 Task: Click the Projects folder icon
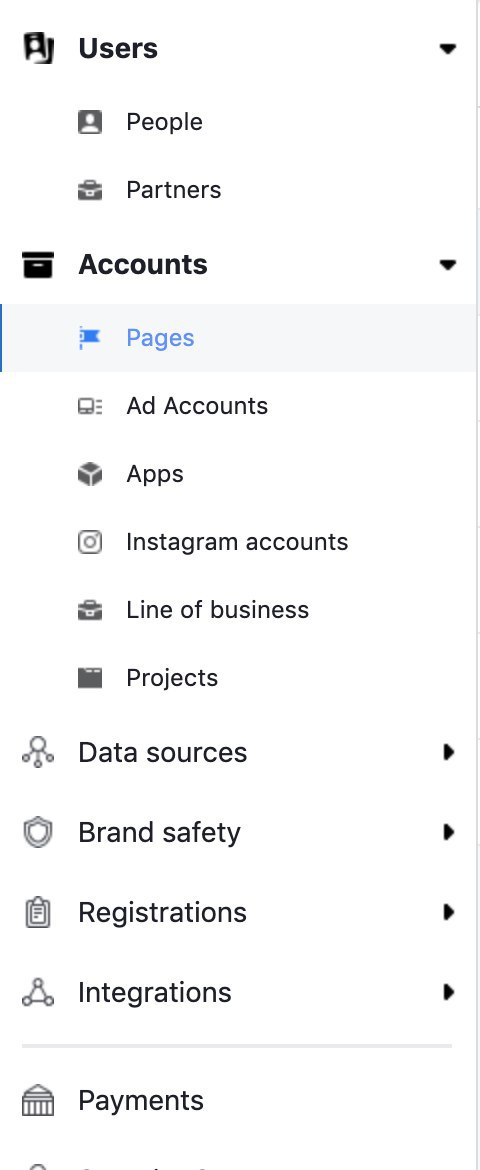tap(90, 678)
